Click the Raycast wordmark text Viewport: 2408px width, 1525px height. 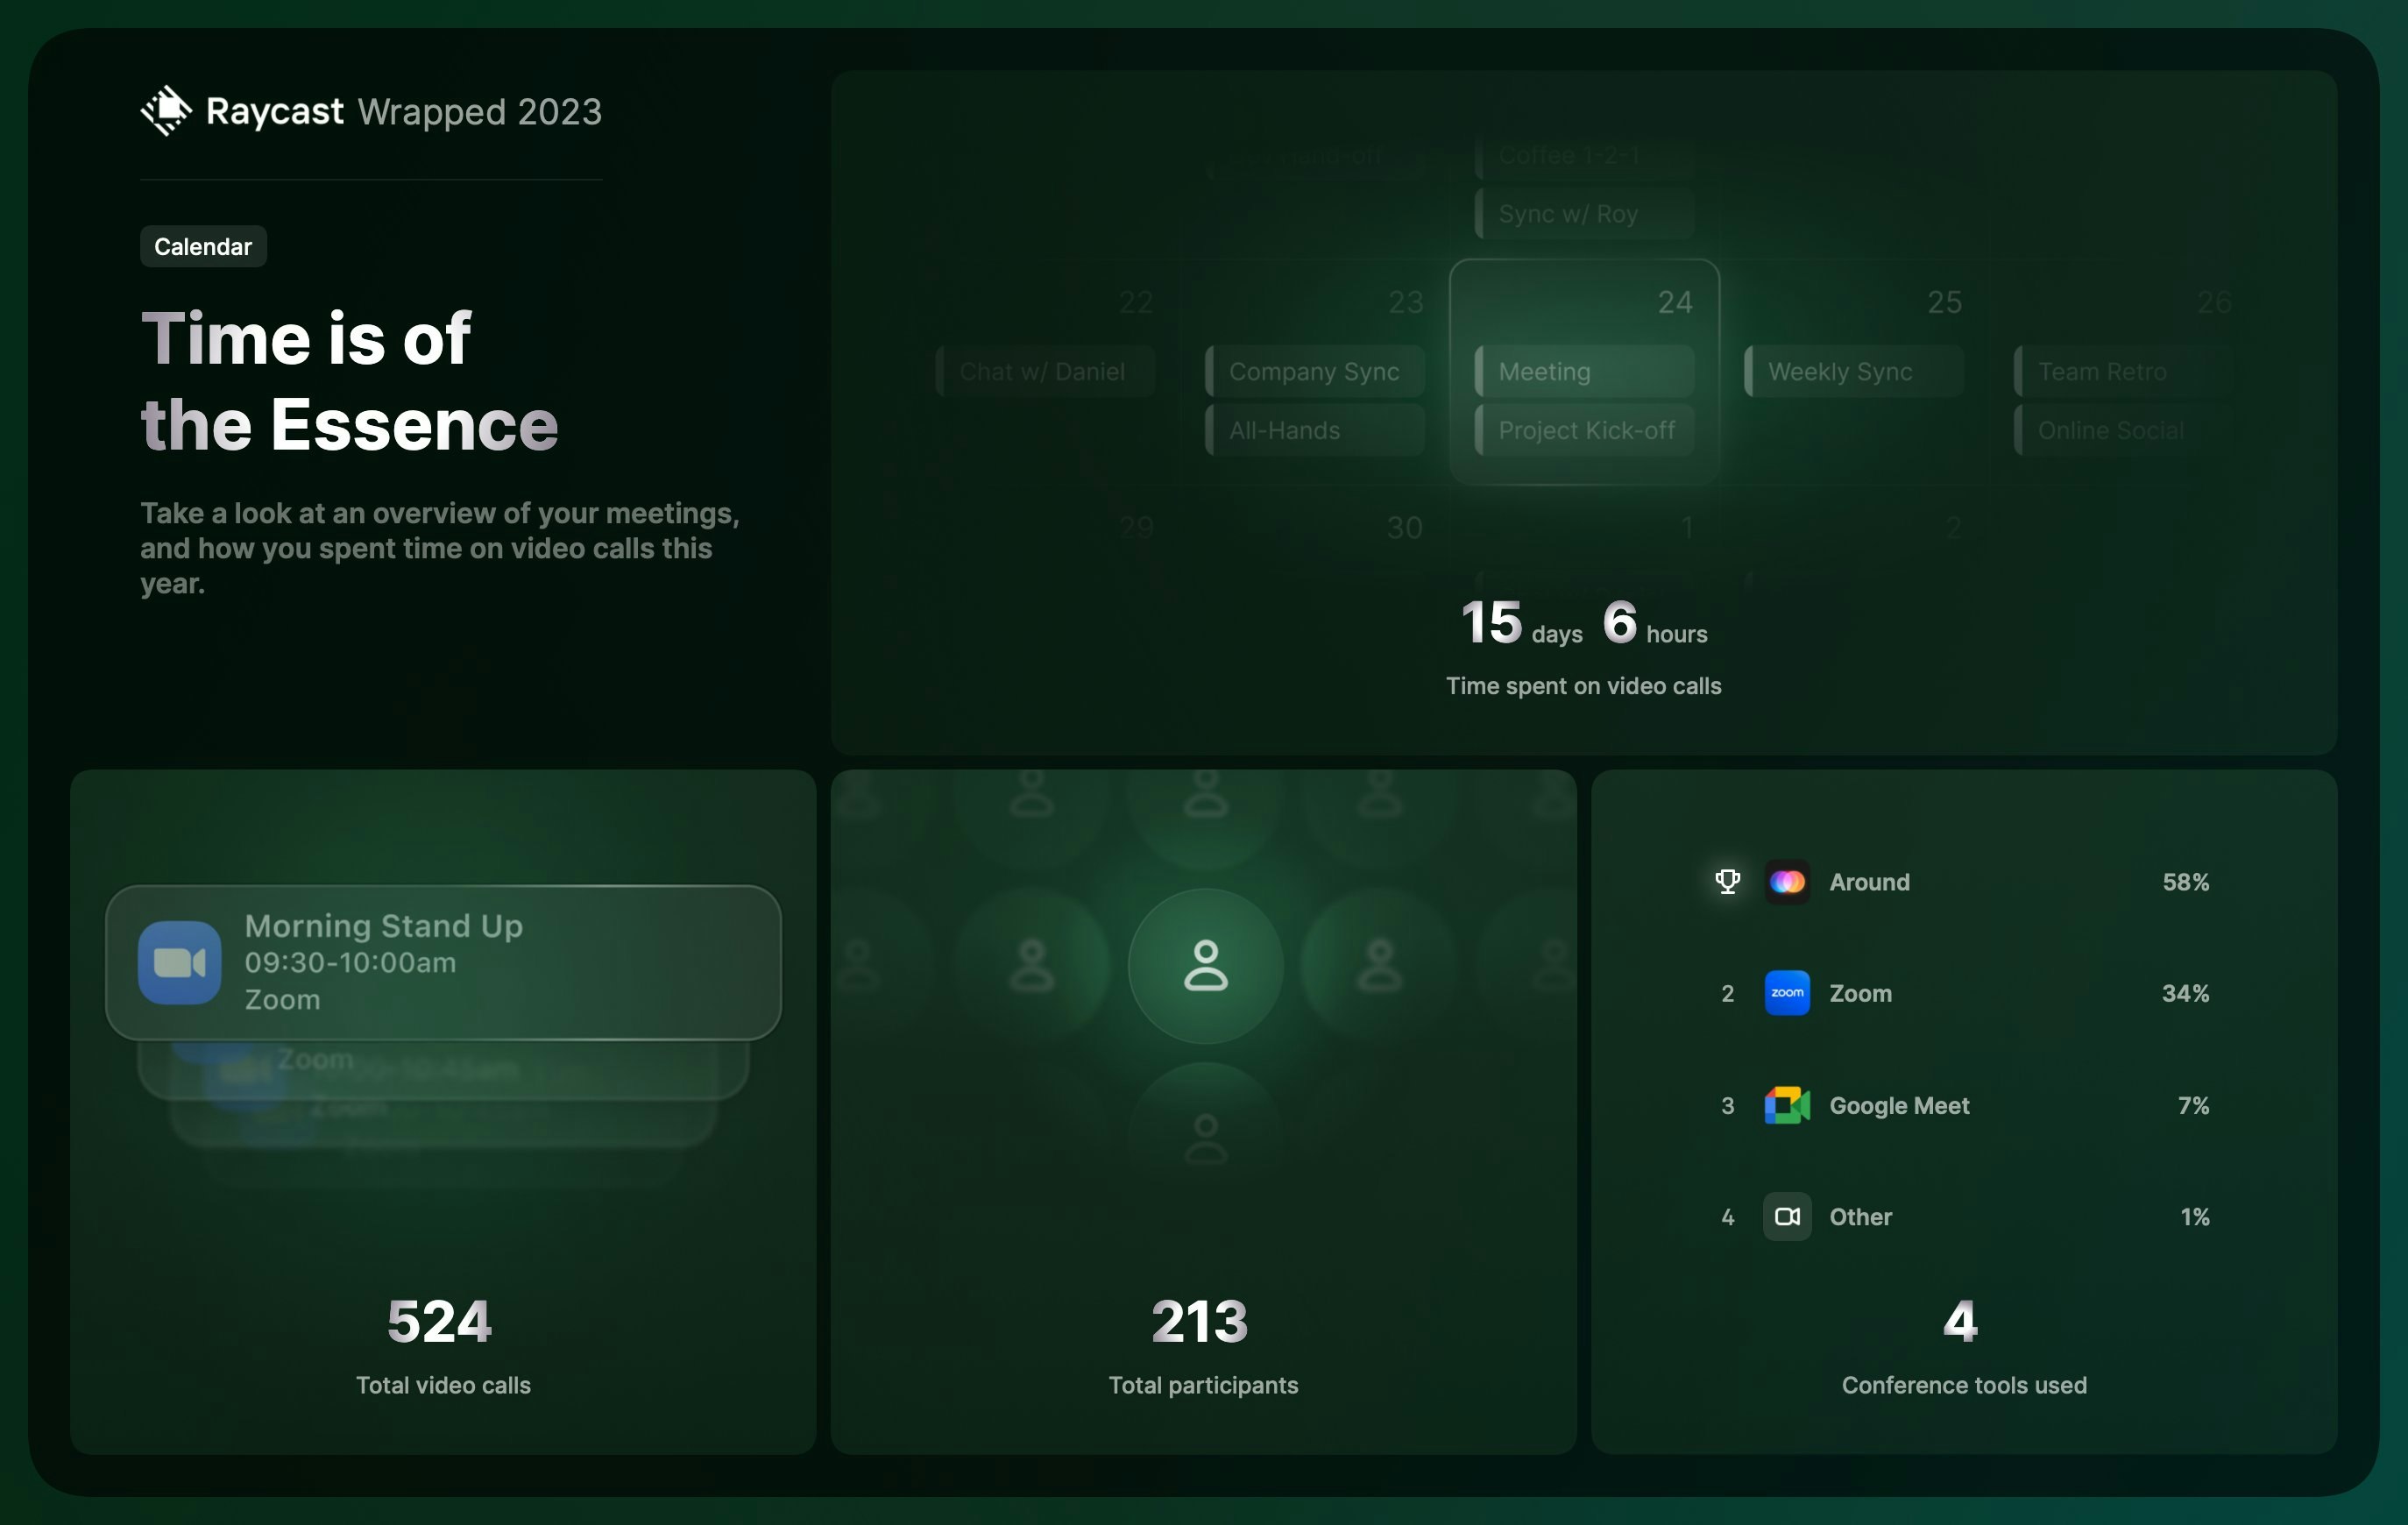pyautogui.click(x=274, y=111)
